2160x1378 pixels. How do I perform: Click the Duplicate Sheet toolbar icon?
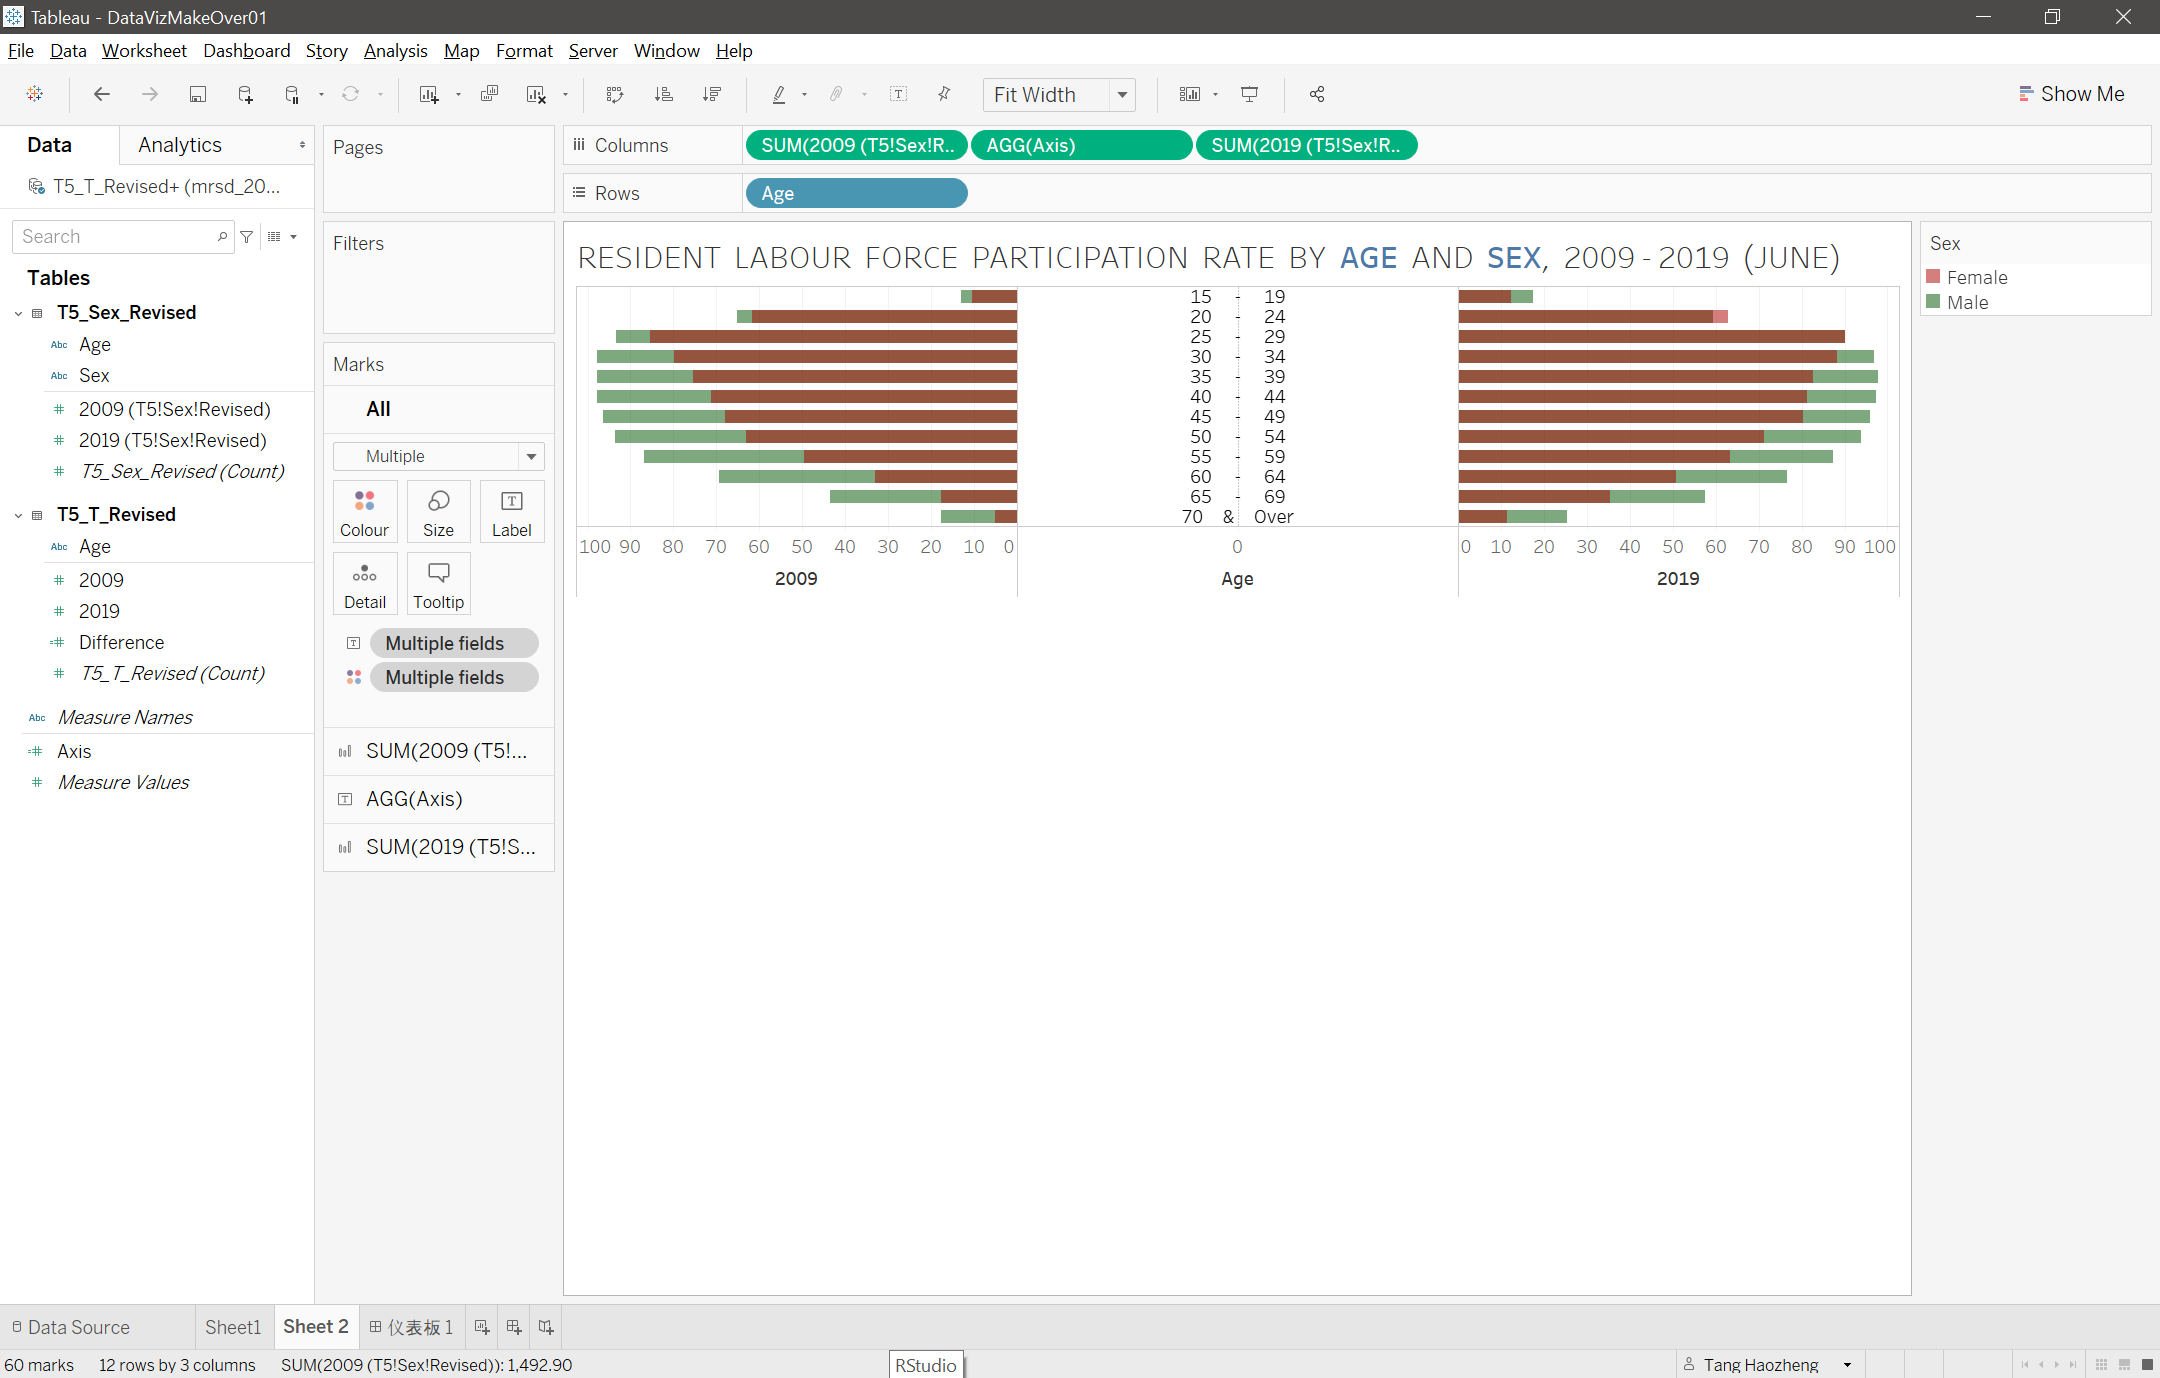click(489, 94)
